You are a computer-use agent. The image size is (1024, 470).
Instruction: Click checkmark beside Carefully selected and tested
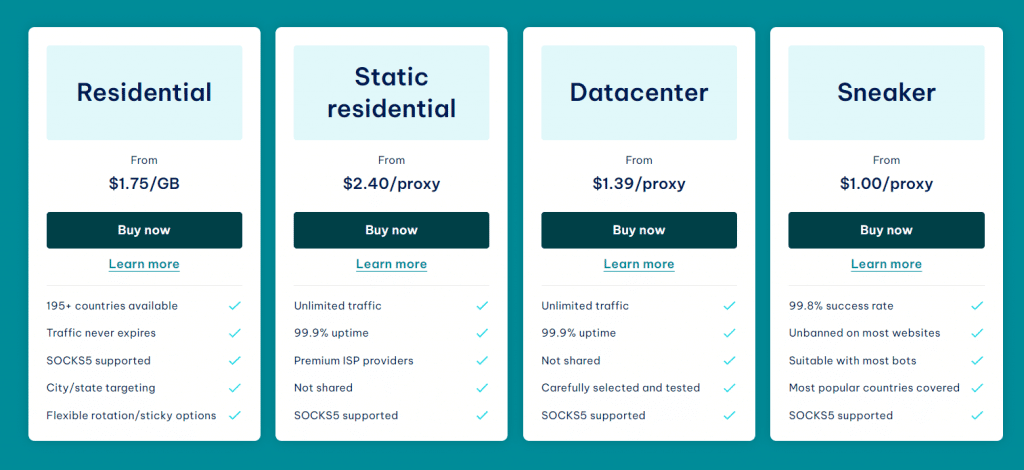coord(730,388)
